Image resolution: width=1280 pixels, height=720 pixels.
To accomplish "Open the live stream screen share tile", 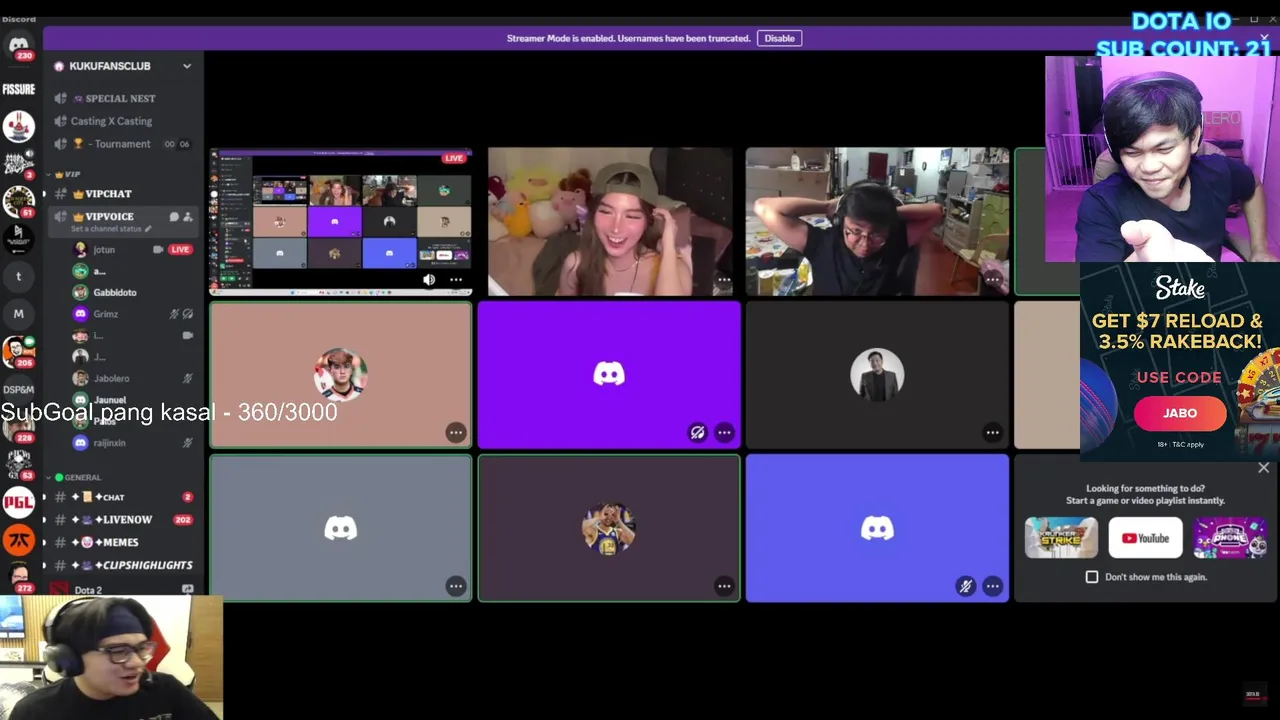I will 340,222.
